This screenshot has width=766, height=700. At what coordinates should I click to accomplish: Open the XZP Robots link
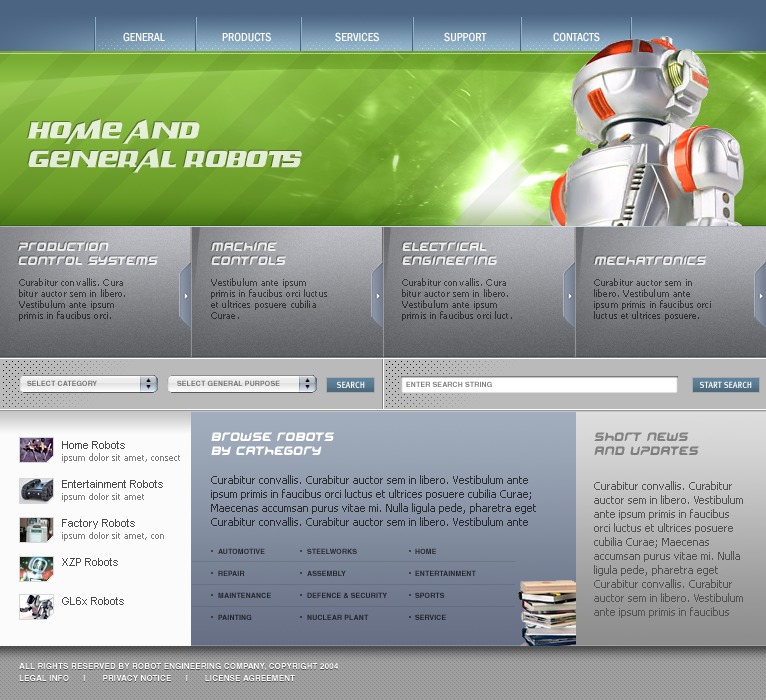pyautogui.click(x=90, y=562)
